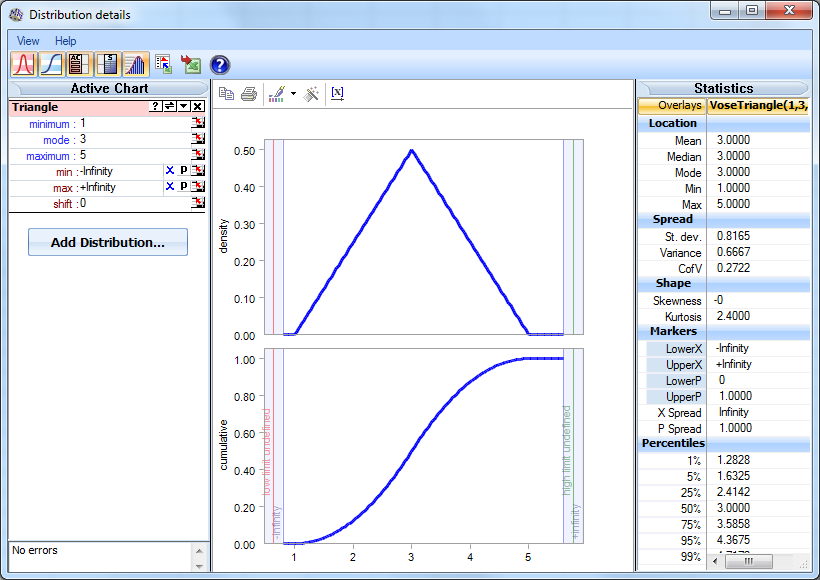Click the [x] axis markers icon
This screenshot has height=580, width=820.
point(336,92)
